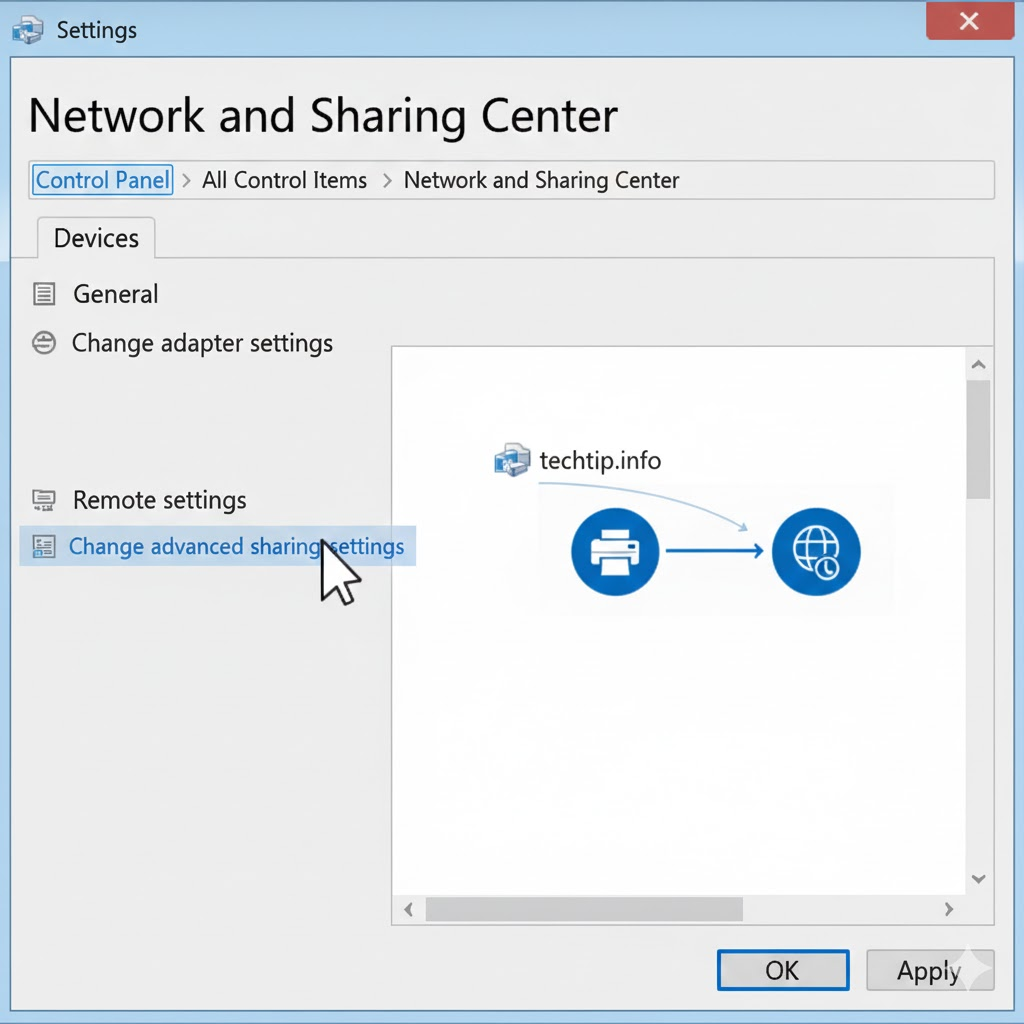Screen dimensions: 1024x1024
Task: Click the Change advanced sharing settings icon
Action: (x=44, y=547)
